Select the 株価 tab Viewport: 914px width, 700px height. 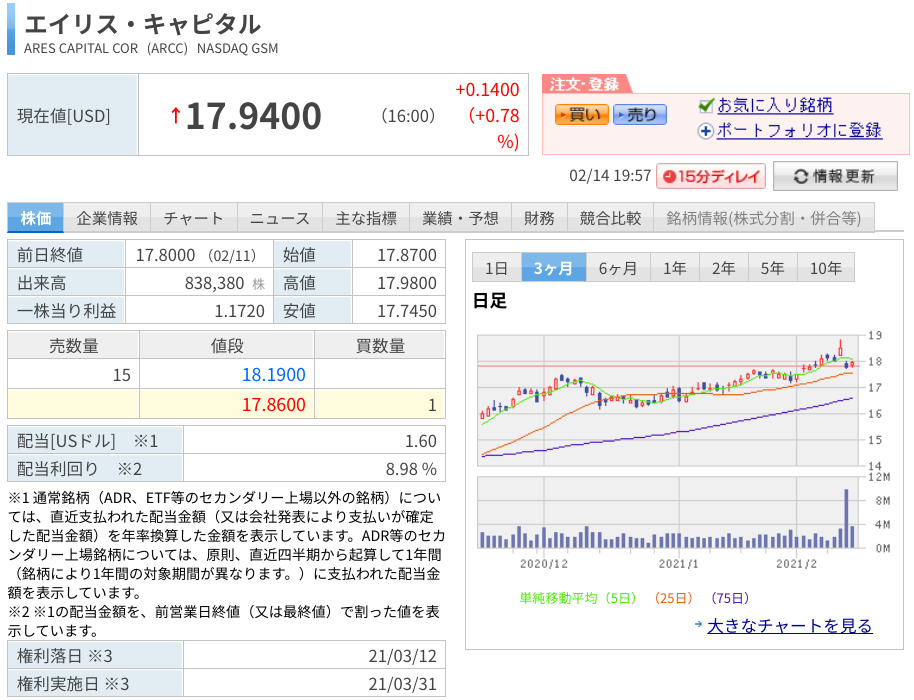click(36, 218)
